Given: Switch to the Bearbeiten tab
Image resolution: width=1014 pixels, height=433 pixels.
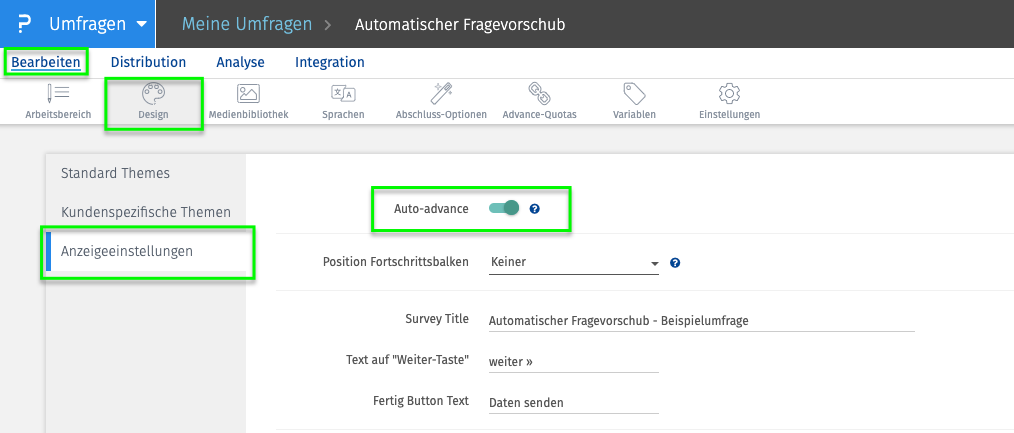Looking at the screenshot, I should coord(46,63).
